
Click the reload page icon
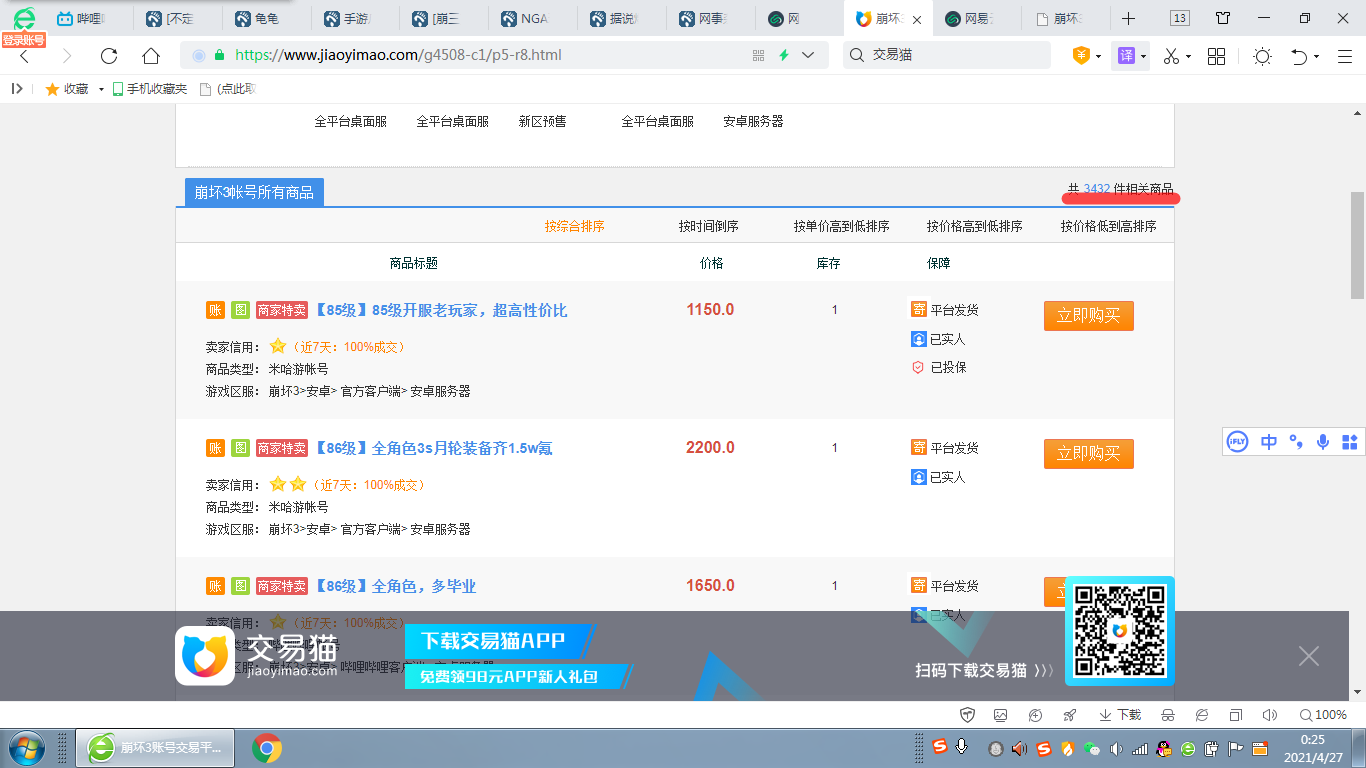click(x=109, y=56)
